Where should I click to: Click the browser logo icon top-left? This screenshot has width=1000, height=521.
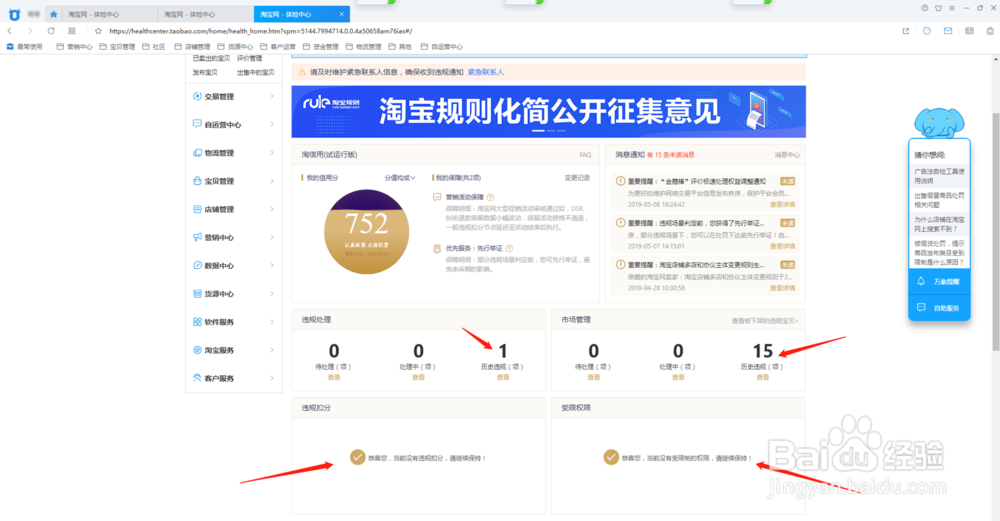14,14
